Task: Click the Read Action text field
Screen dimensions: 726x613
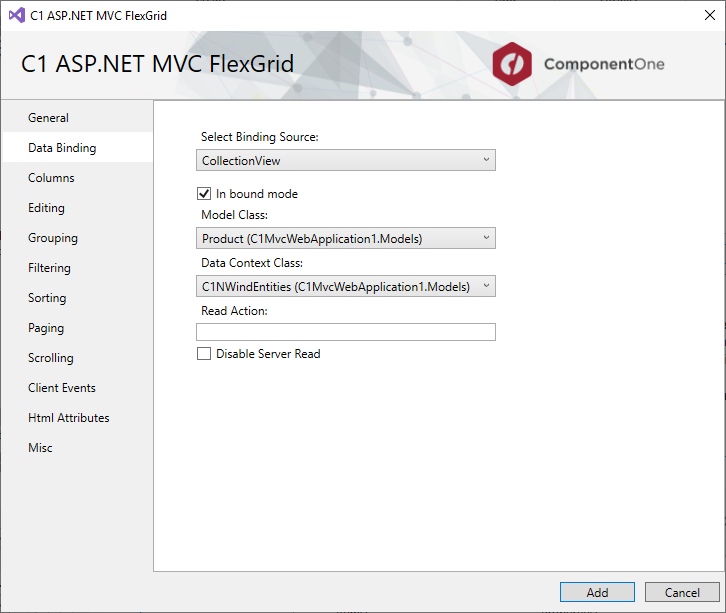Action: 345,332
